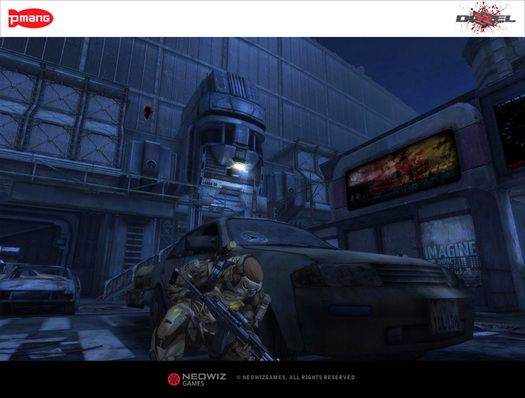525x398 pixels.
Task: Click the NEOWIZ GAMES wordmark
Action: point(204,379)
